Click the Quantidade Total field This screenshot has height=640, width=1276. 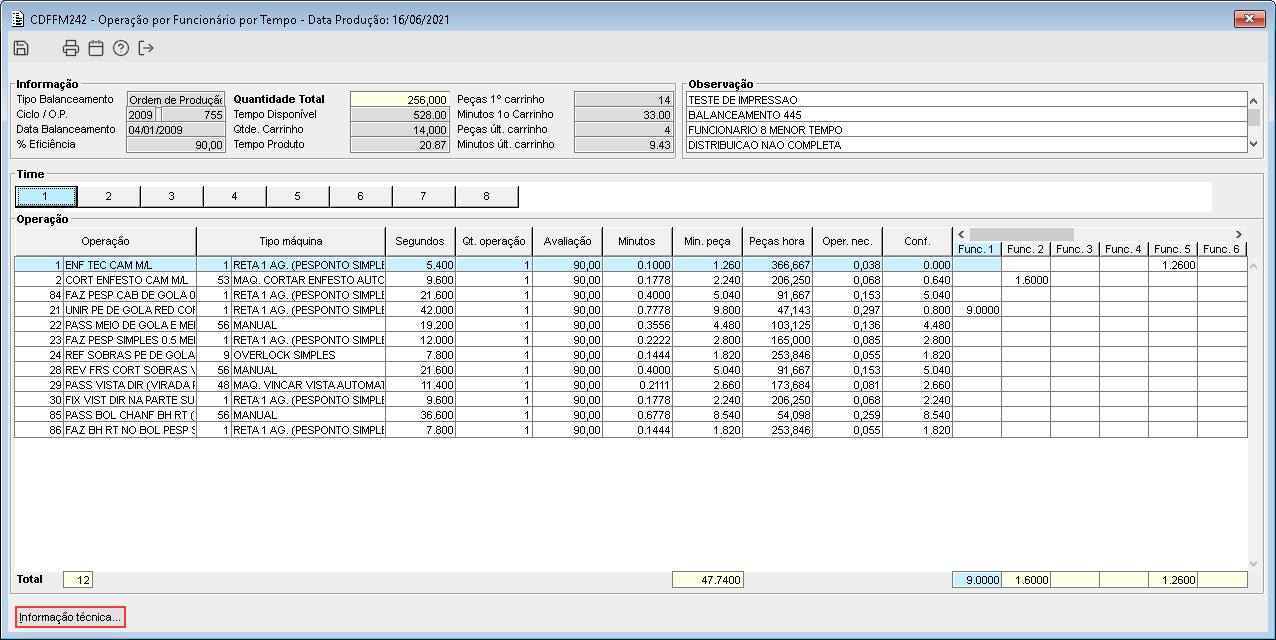pyautogui.click(x=400, y=100)
